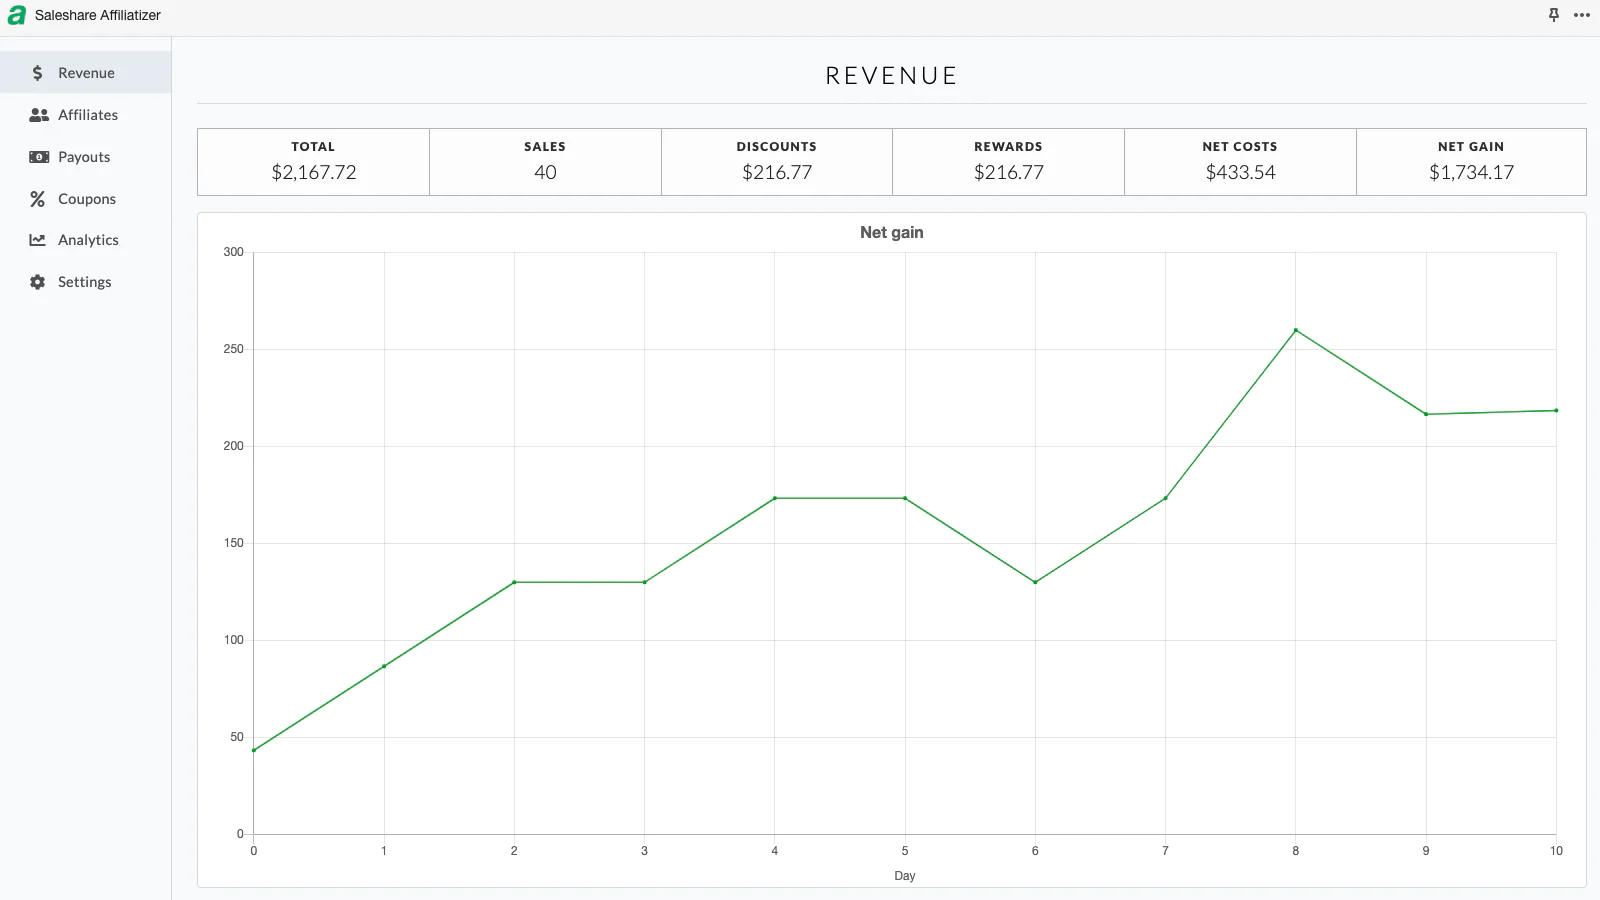
Task: Click the day 6 dip data point
Action: point(1035,582)
